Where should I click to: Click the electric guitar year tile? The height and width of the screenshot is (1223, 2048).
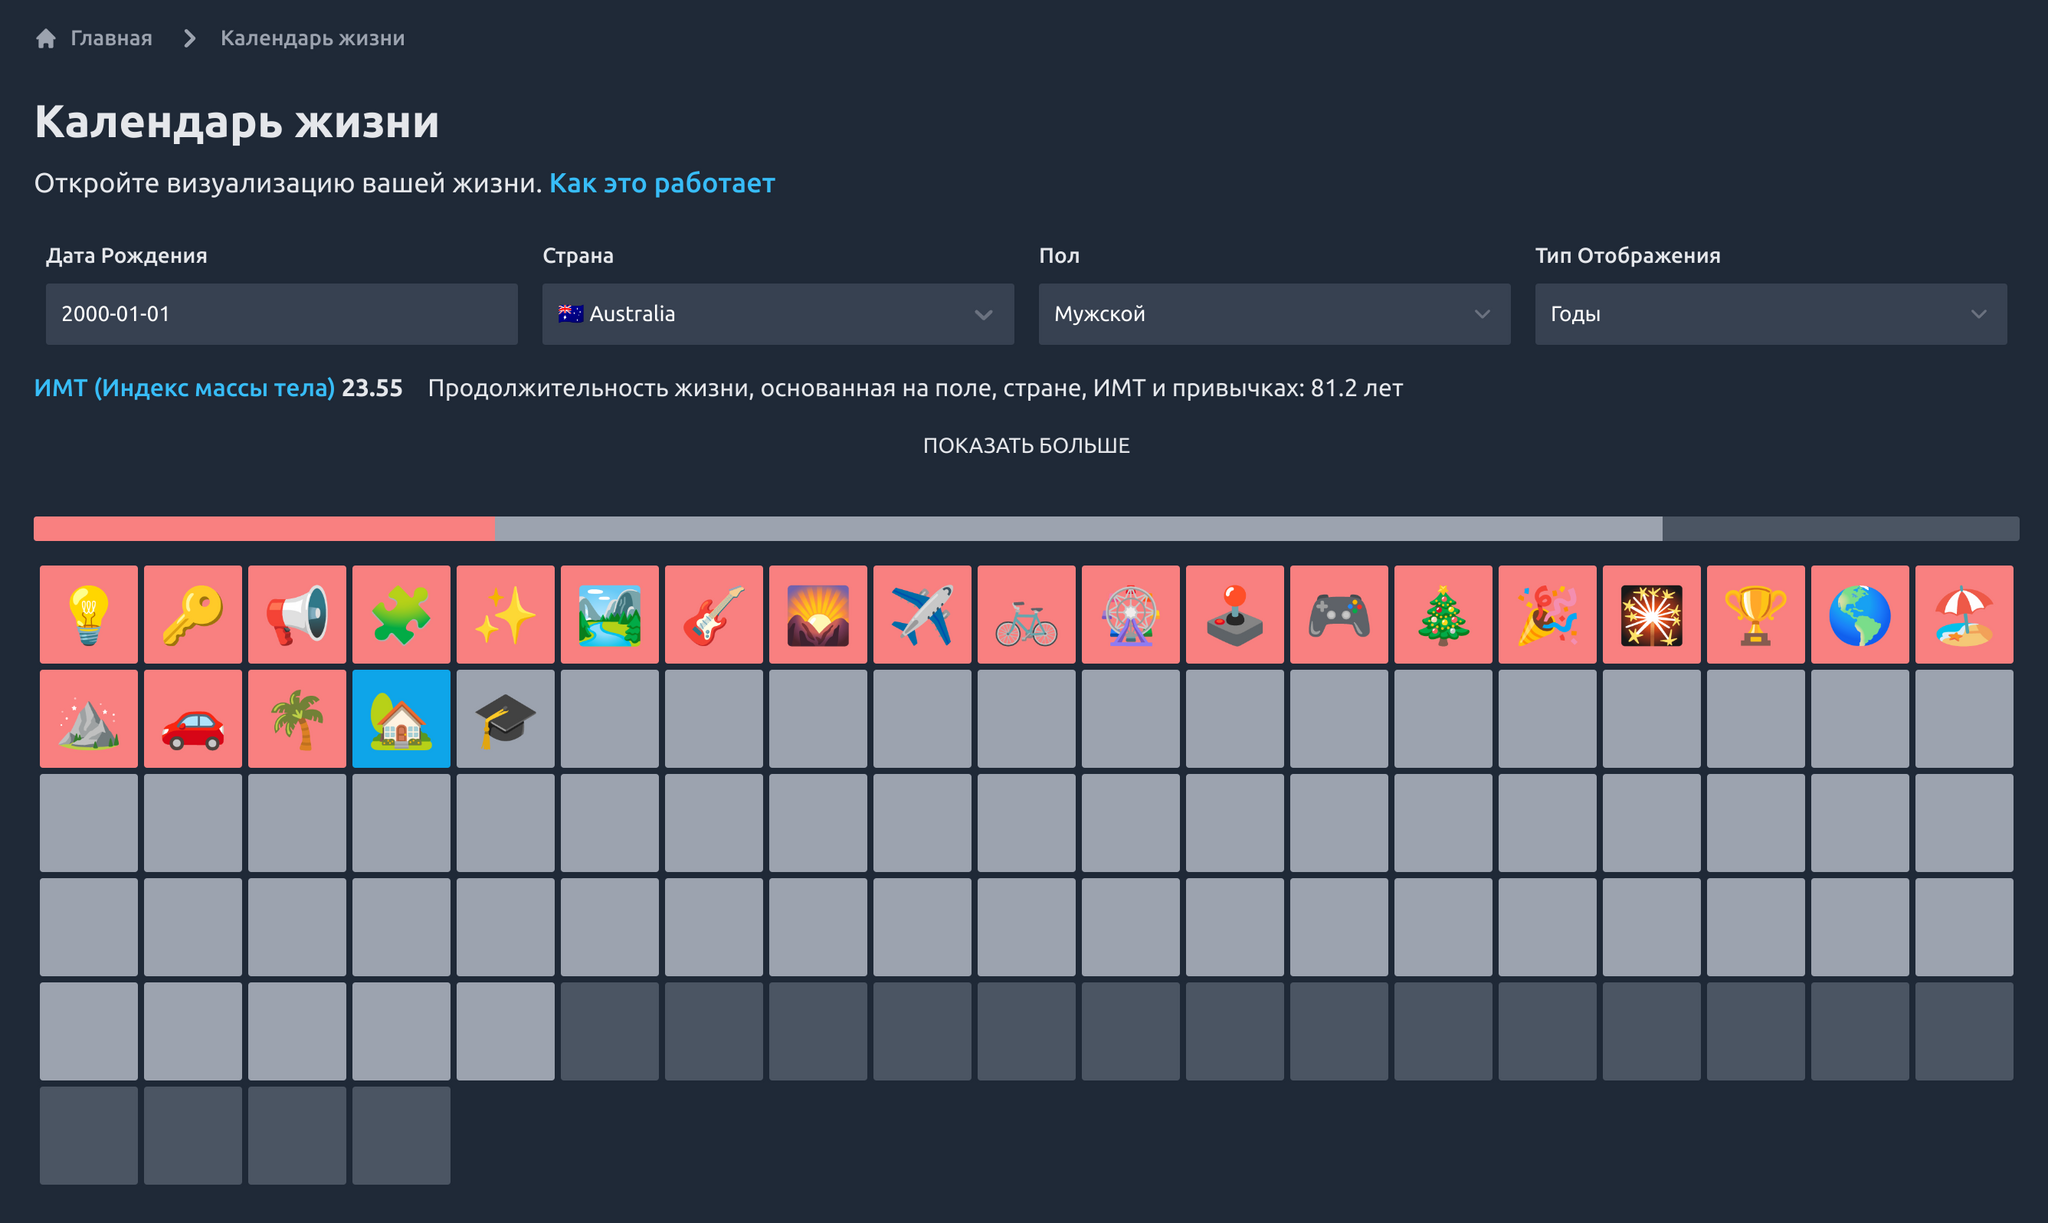714,614
